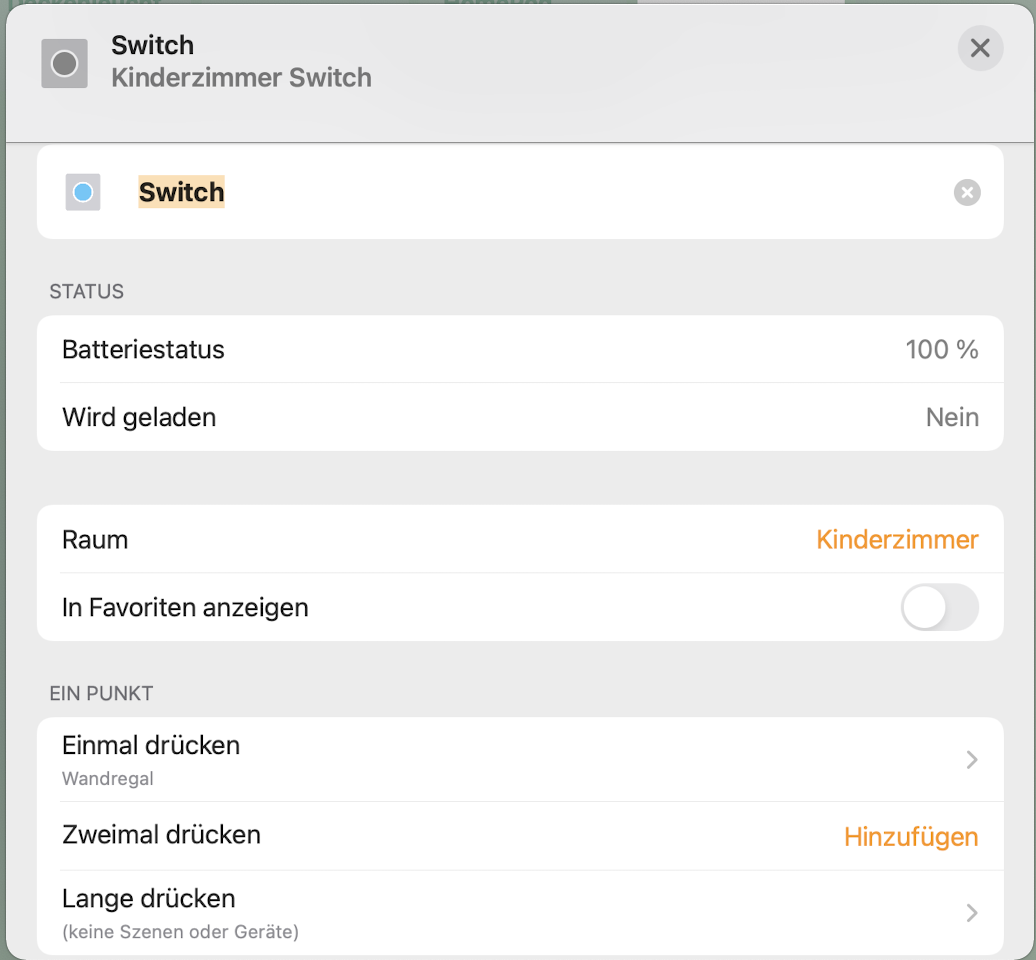Screen dimensions: 1036x960
Task: Expand Einmal drücken chevron arrow
Action: point(971,760)
